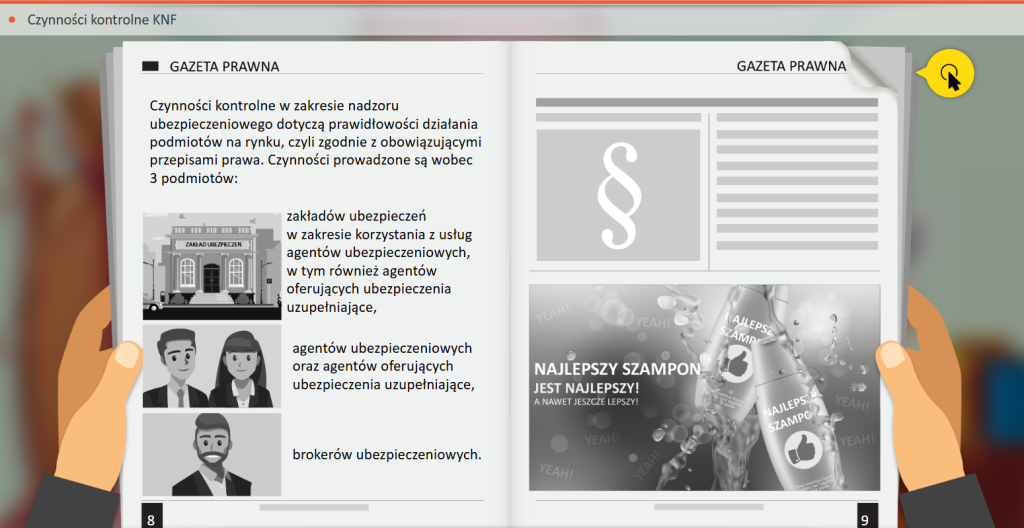The image size is (1024, 528).
Task: Click the yellow cursor hint button
Action: [x=949, y=74]
